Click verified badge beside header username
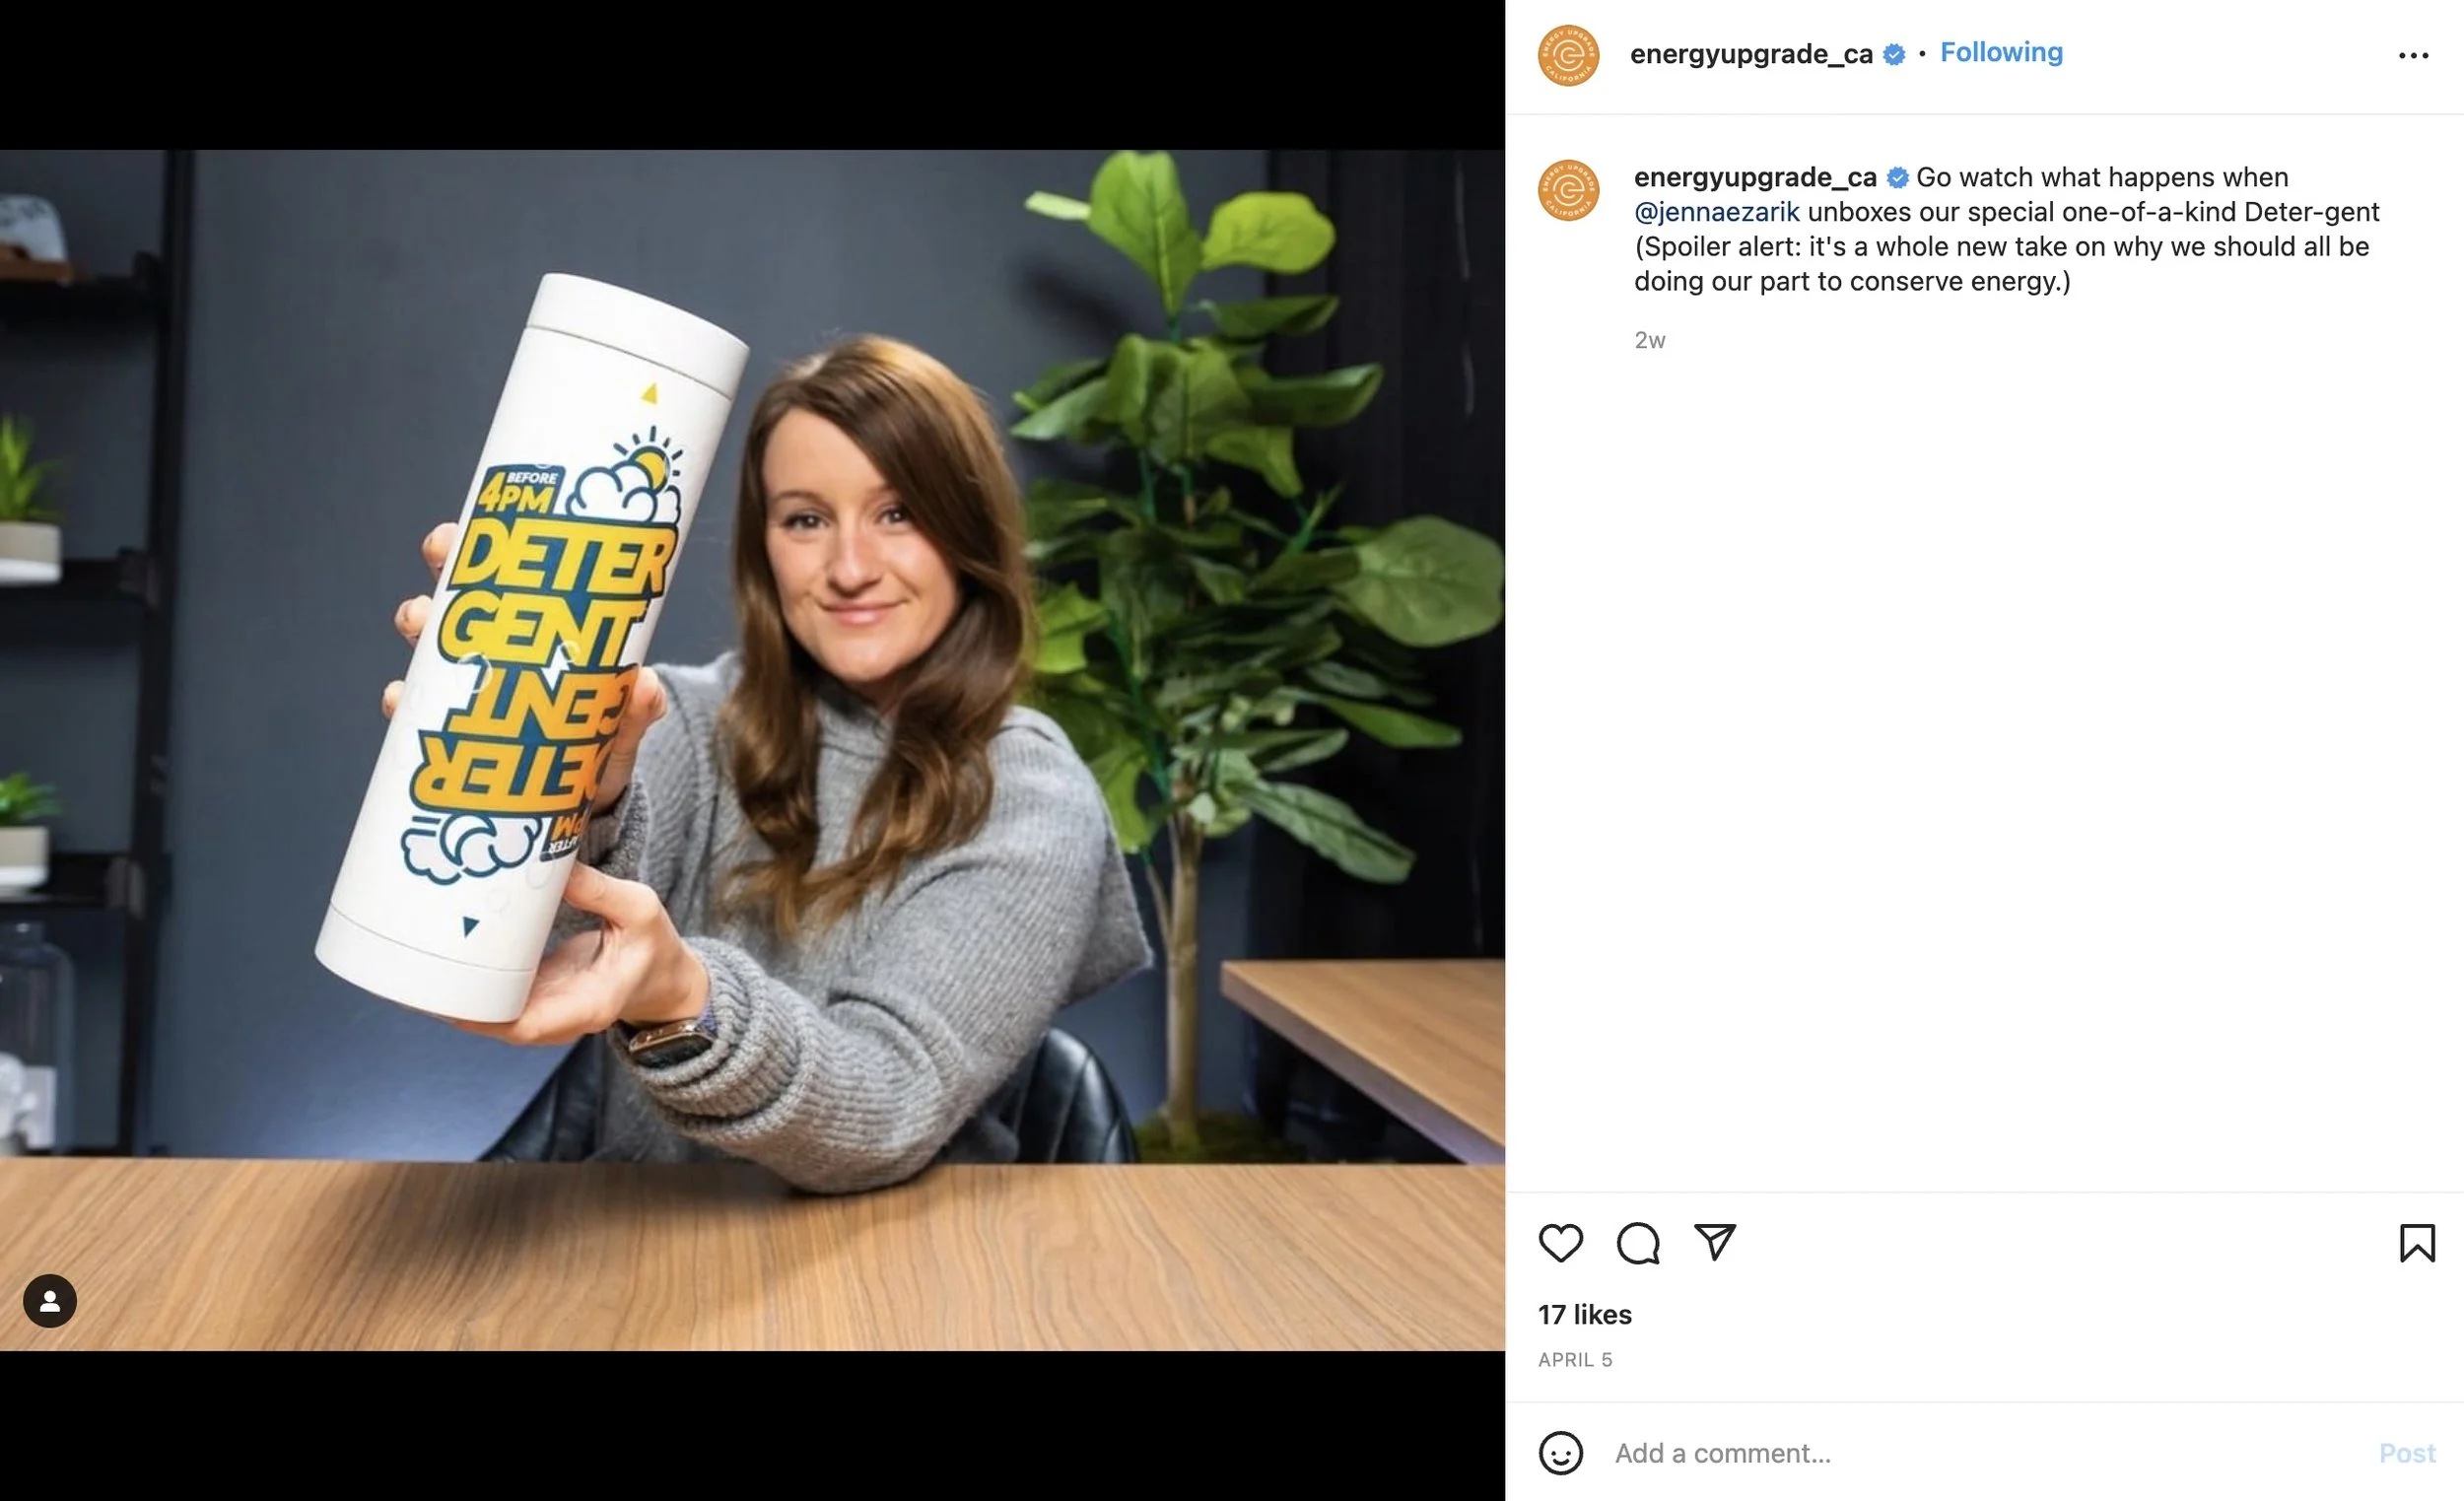The image size is (2464, 1501). click(x=1893, y=55)
